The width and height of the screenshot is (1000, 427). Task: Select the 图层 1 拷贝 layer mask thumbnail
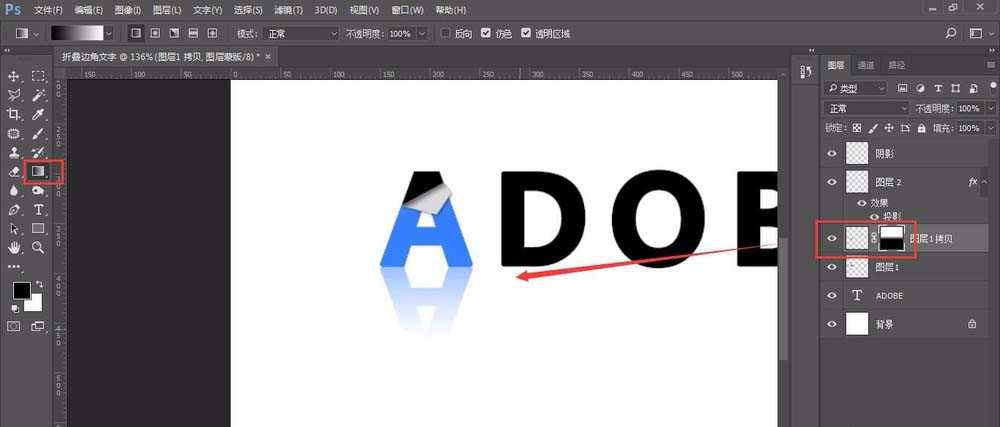pos(892,237)
